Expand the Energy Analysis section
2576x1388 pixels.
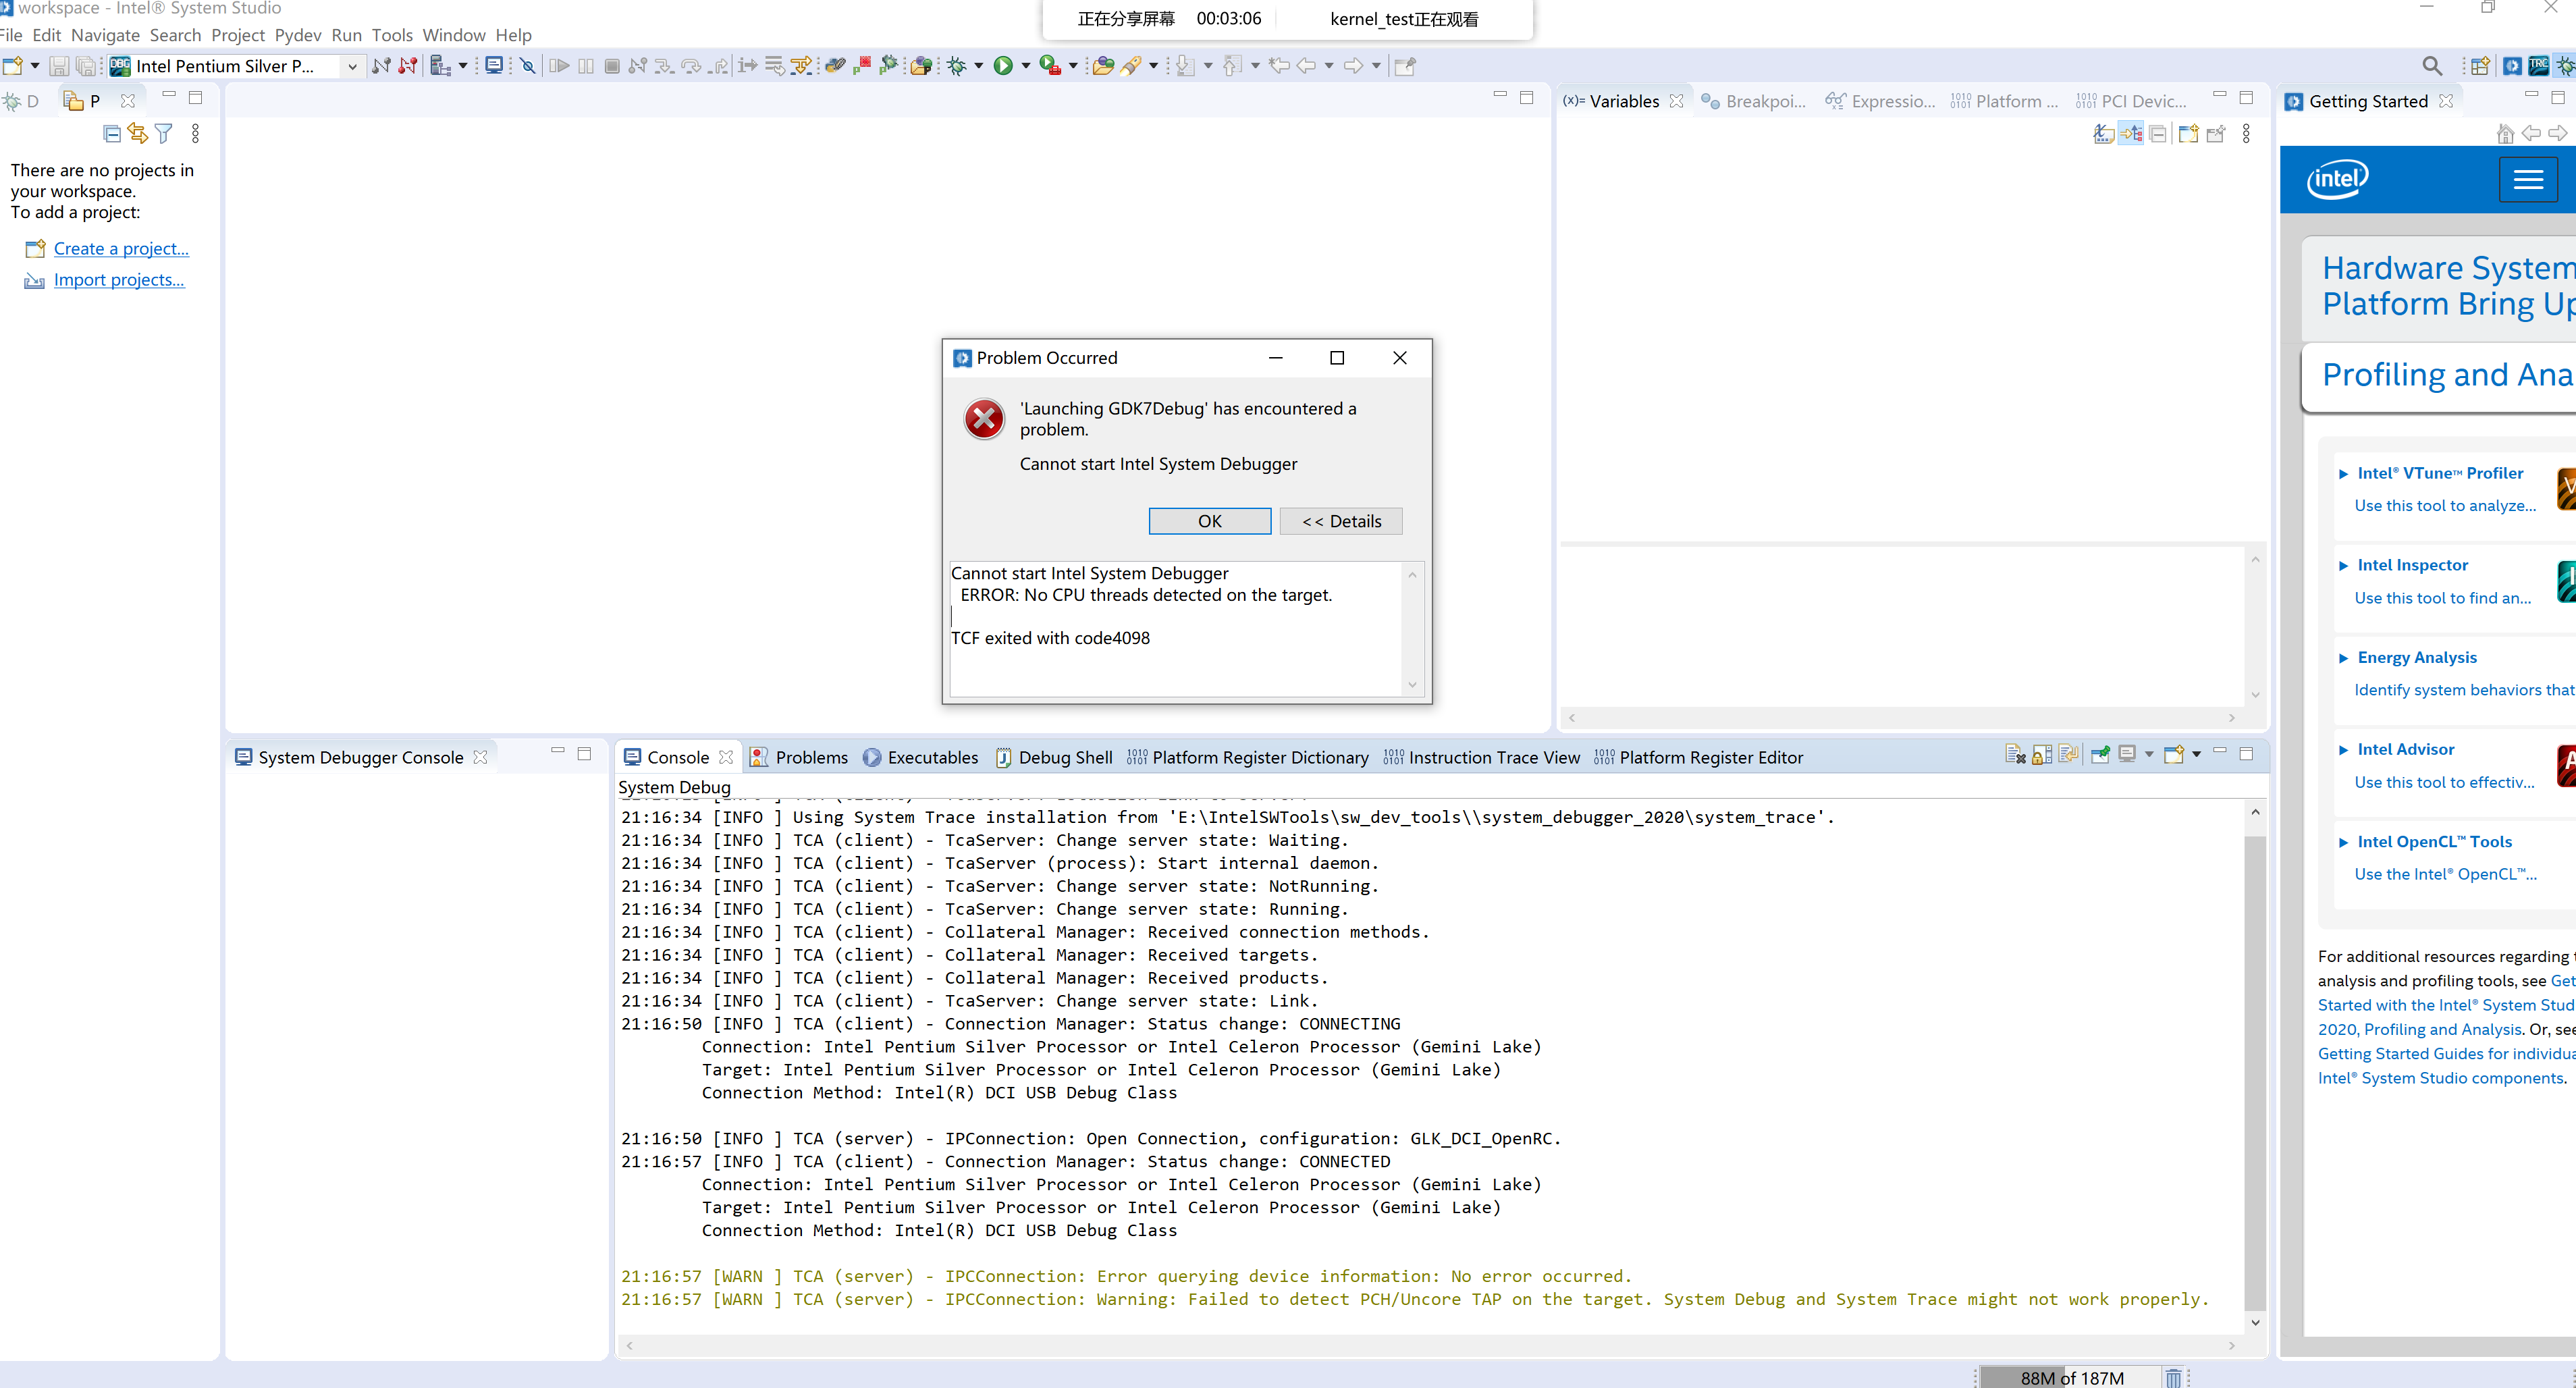2343,658
